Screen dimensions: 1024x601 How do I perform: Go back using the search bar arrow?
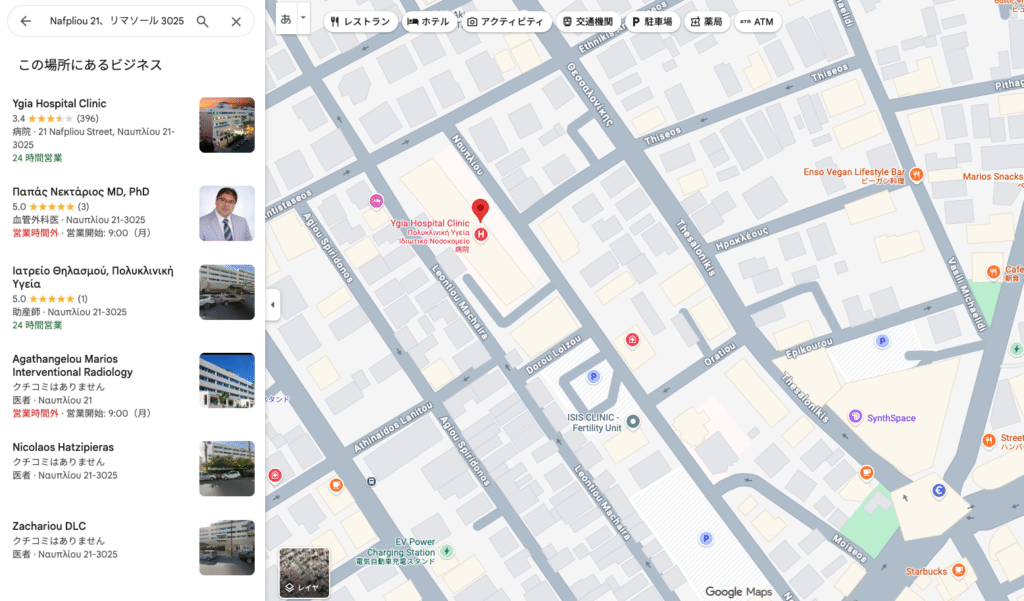click(x=25, y=22)
